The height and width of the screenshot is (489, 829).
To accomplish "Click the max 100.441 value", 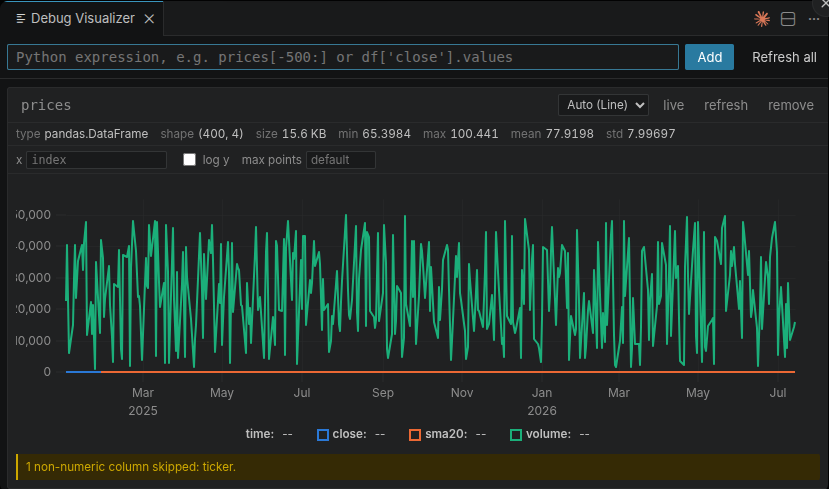I will coord(474,134).
